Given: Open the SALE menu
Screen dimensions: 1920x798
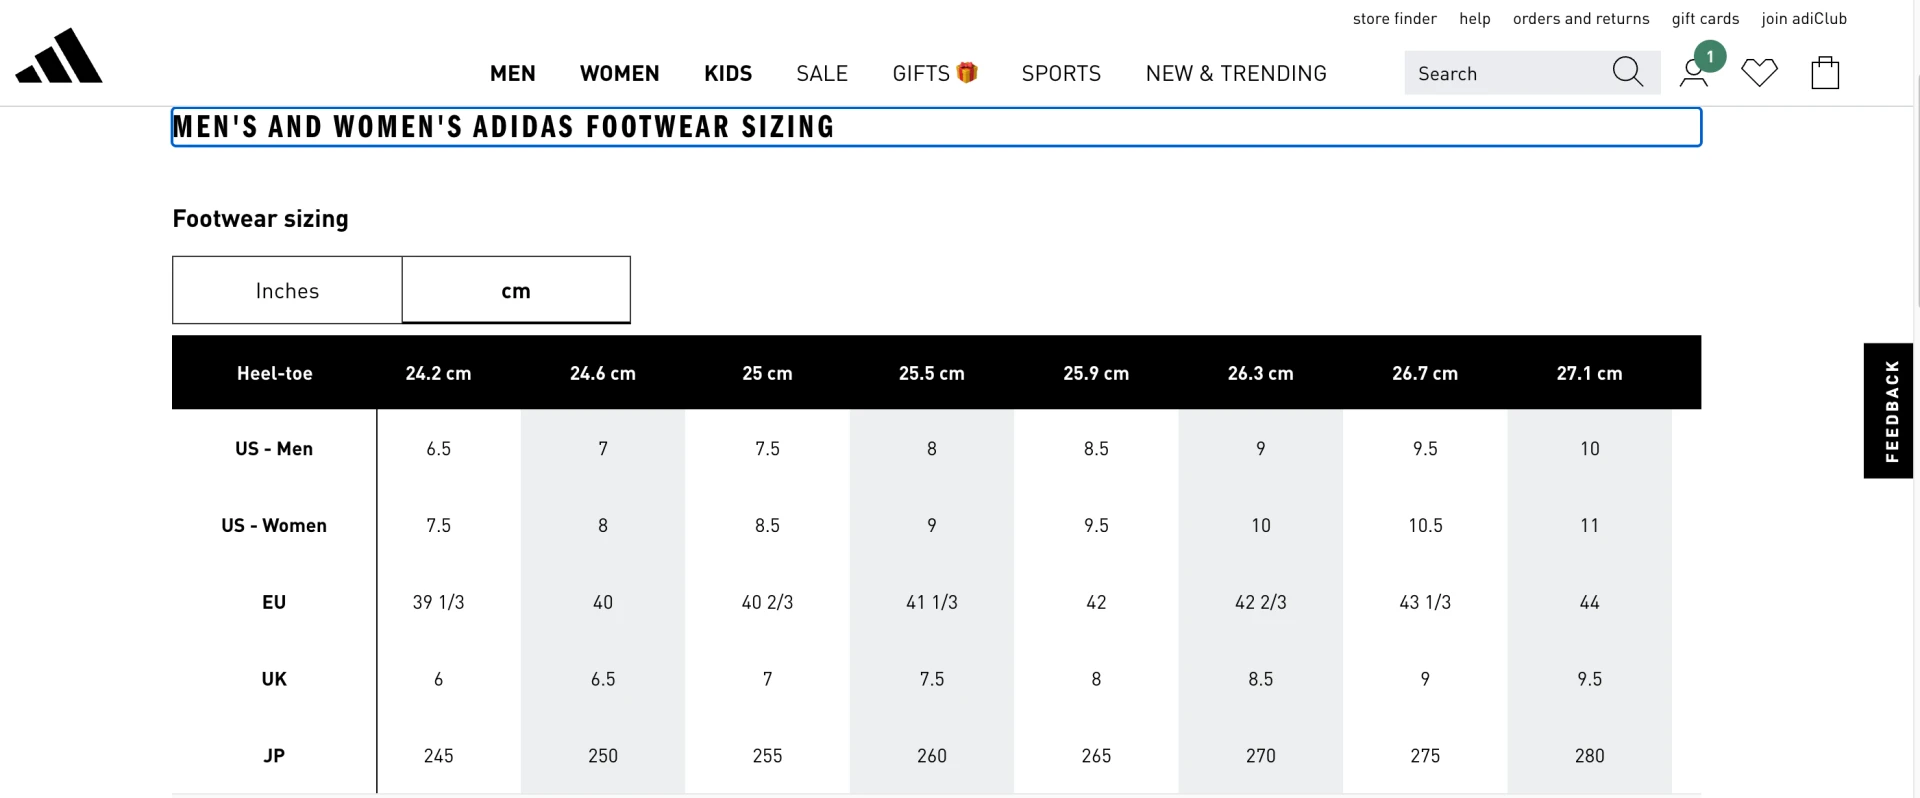Looking at the screenshot, I should pos(822,73).
